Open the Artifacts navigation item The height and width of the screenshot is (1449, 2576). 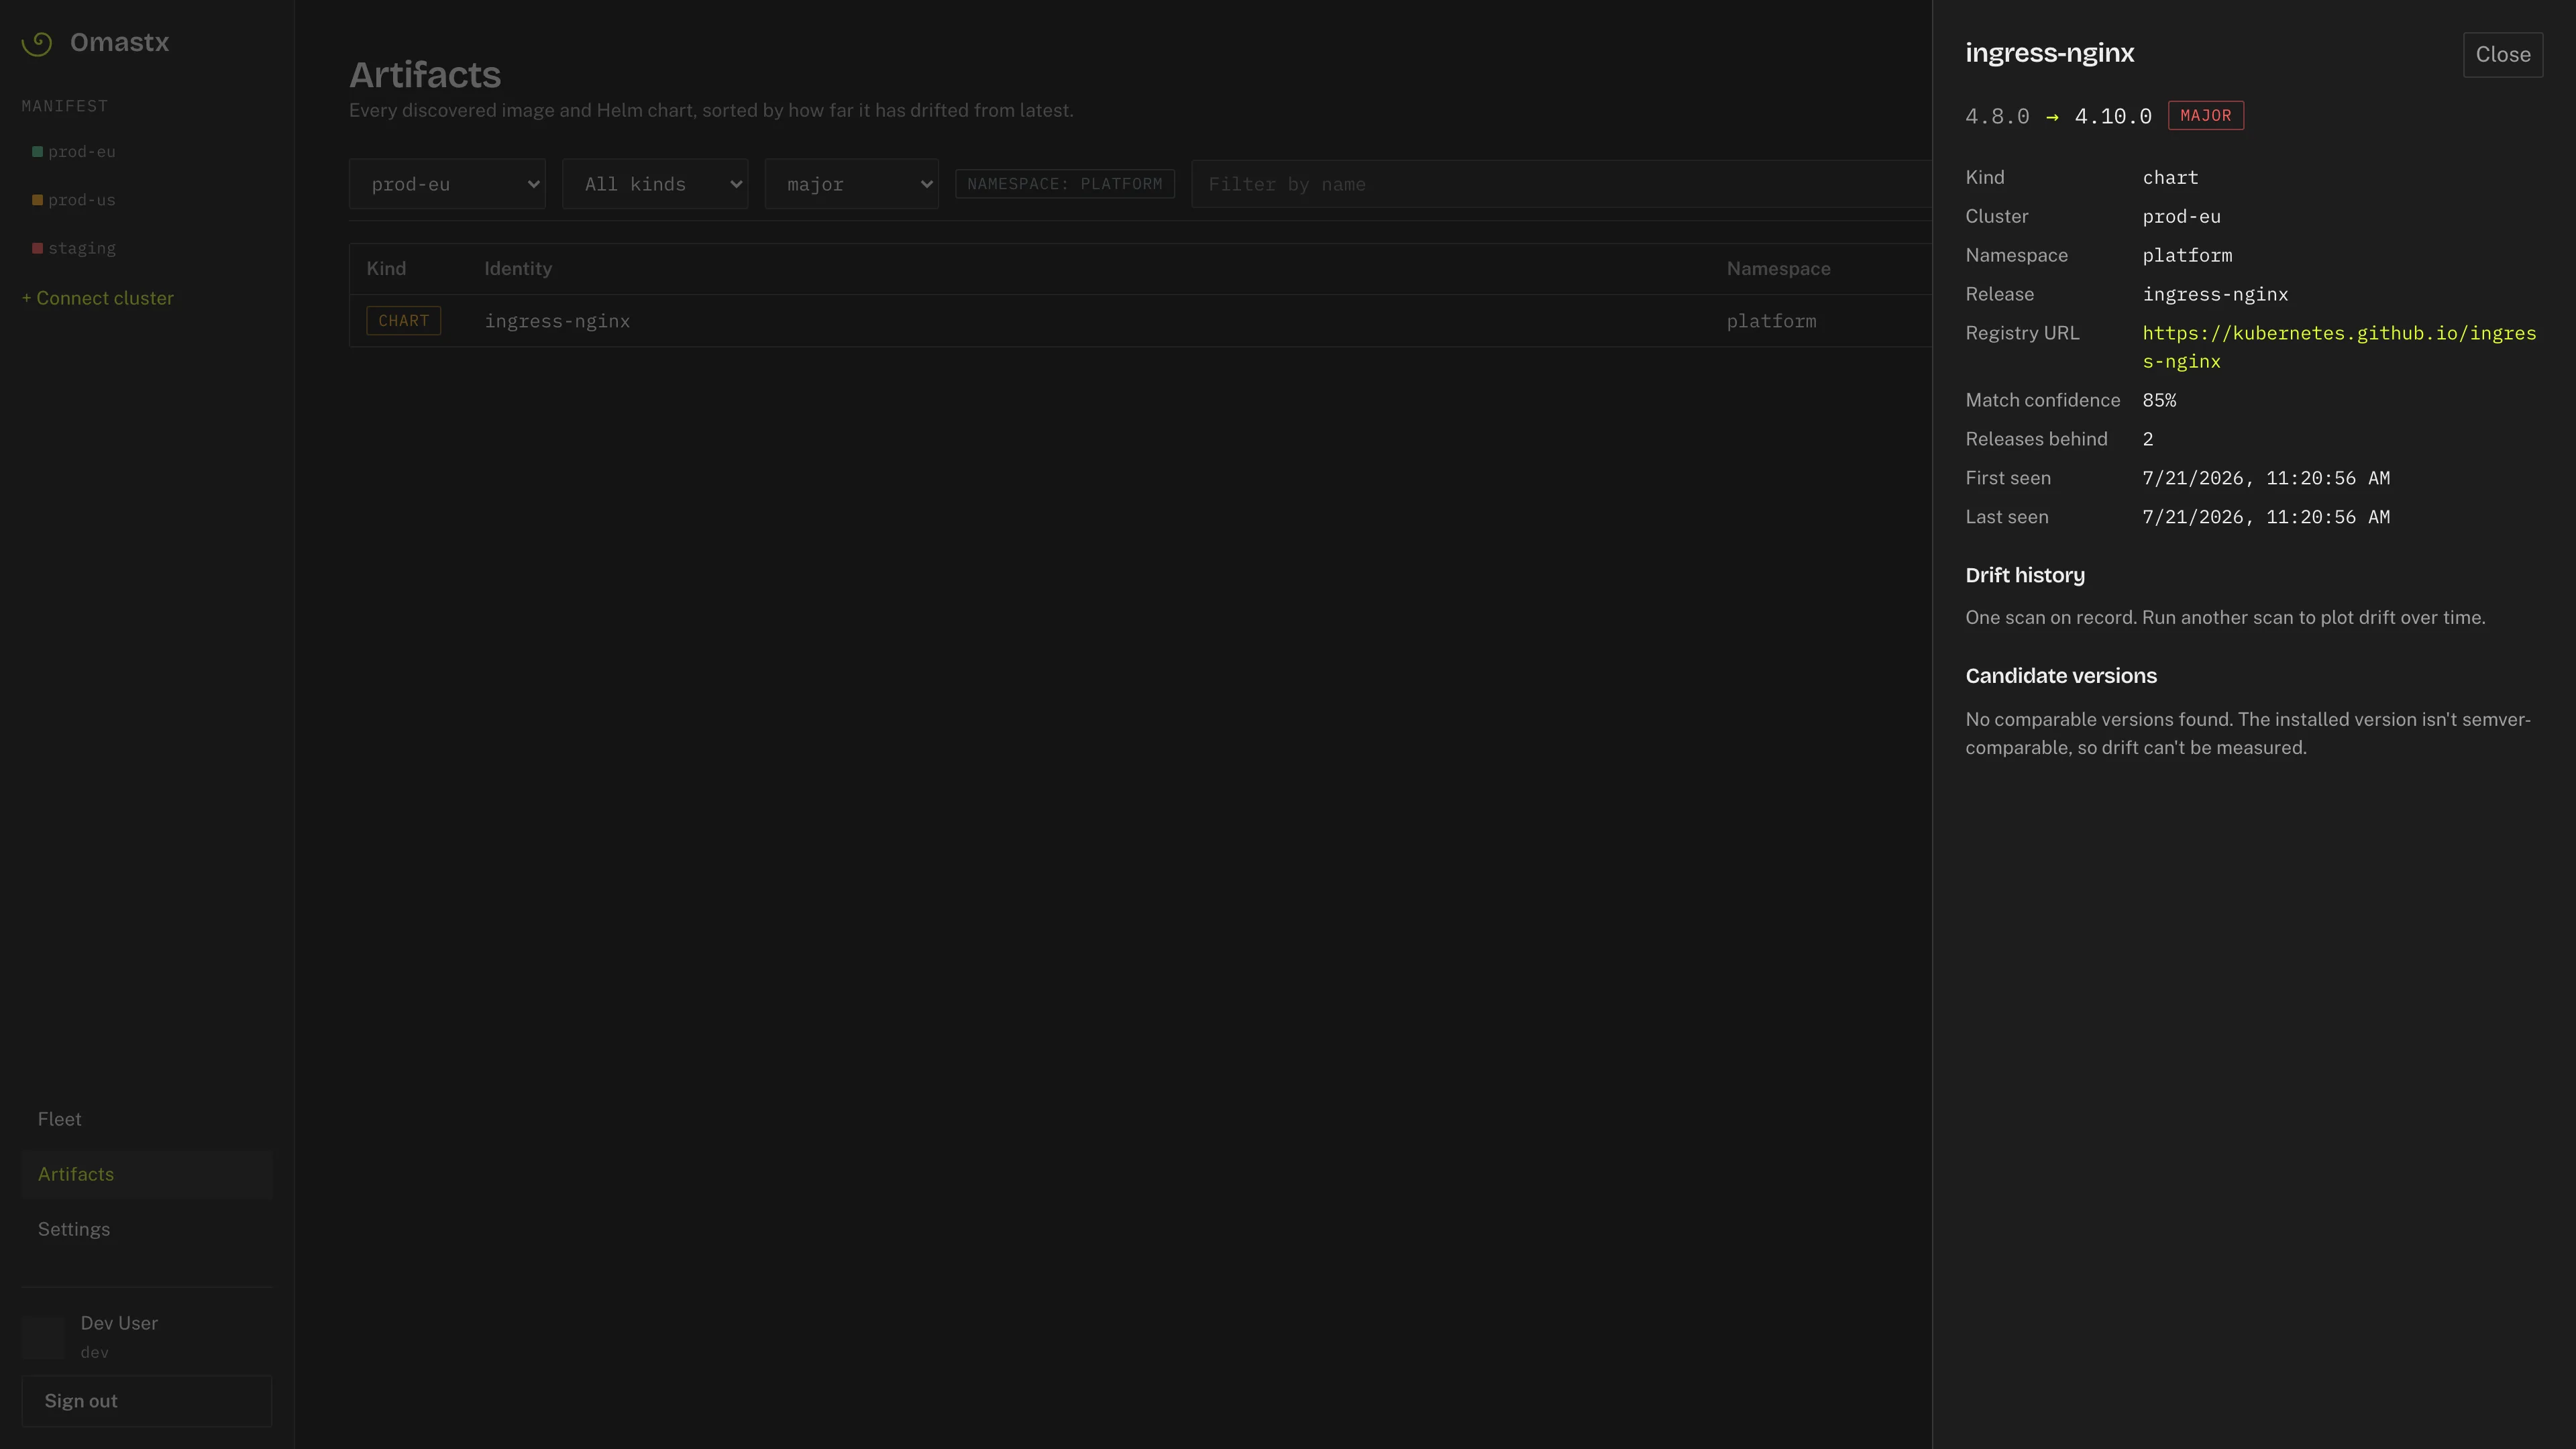coord(147,1174)
